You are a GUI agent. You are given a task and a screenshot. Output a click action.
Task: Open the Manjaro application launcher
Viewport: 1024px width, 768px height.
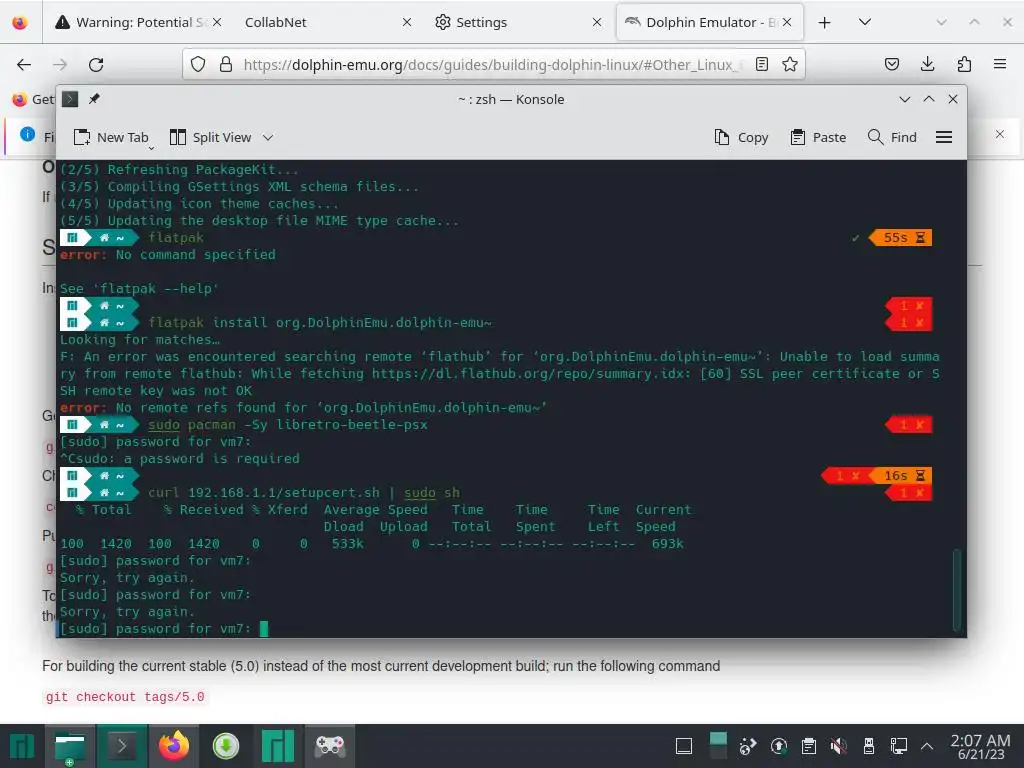click(21, 746)
